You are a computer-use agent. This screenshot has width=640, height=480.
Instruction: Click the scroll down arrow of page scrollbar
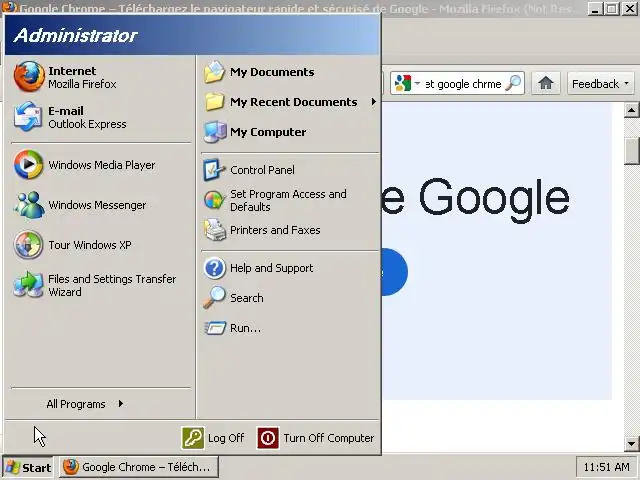(631, 444)
